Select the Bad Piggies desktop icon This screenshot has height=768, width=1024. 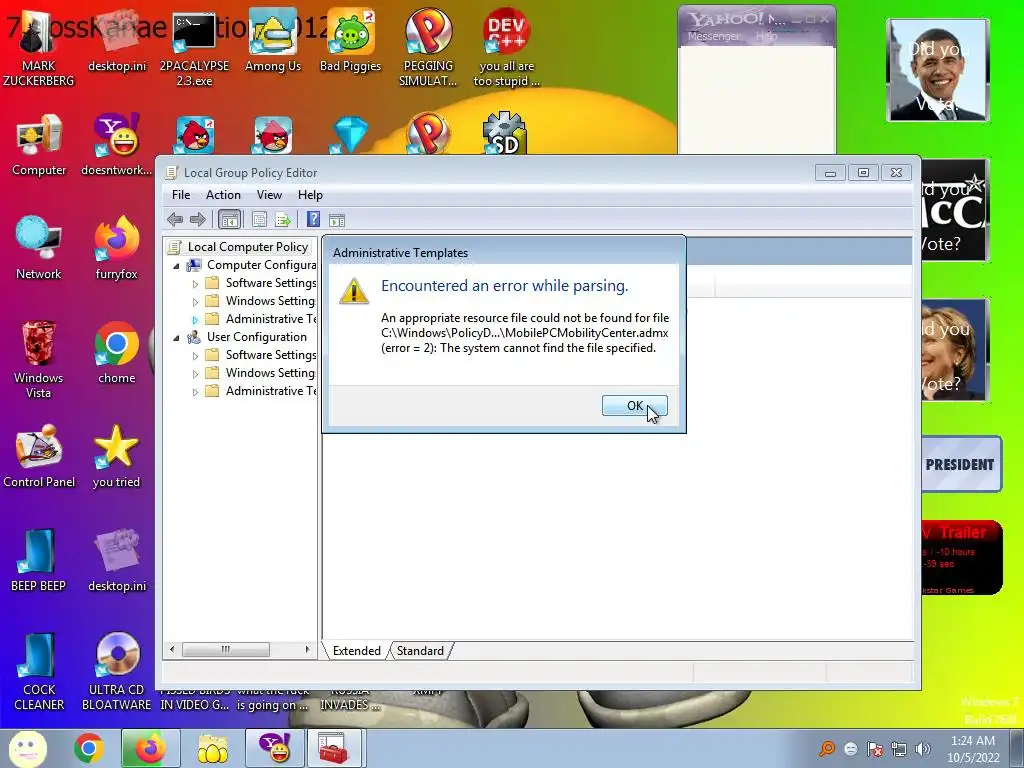tap(350, 41)
